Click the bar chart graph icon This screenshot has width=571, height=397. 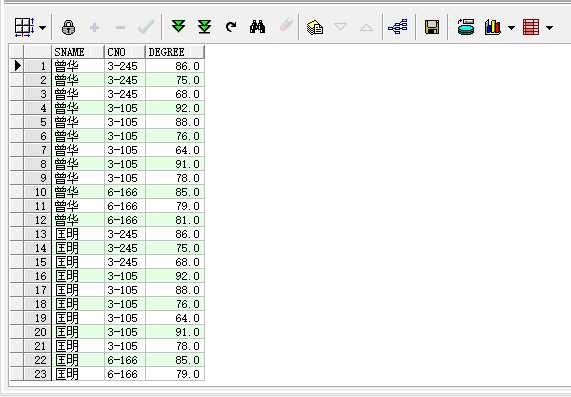(493, 27)
